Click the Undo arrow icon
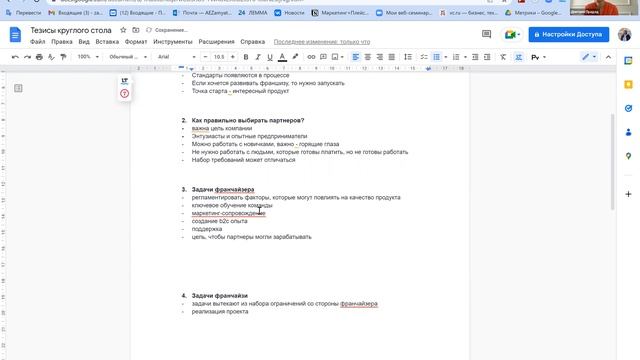 click(x=15, y=57)
